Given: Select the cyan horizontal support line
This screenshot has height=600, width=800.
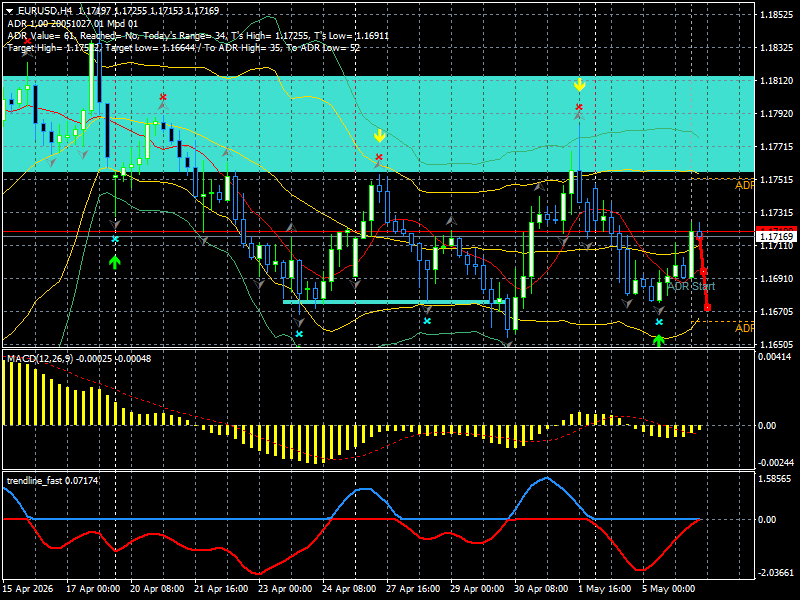Looking at the screenshot, I should click(393, 302).
